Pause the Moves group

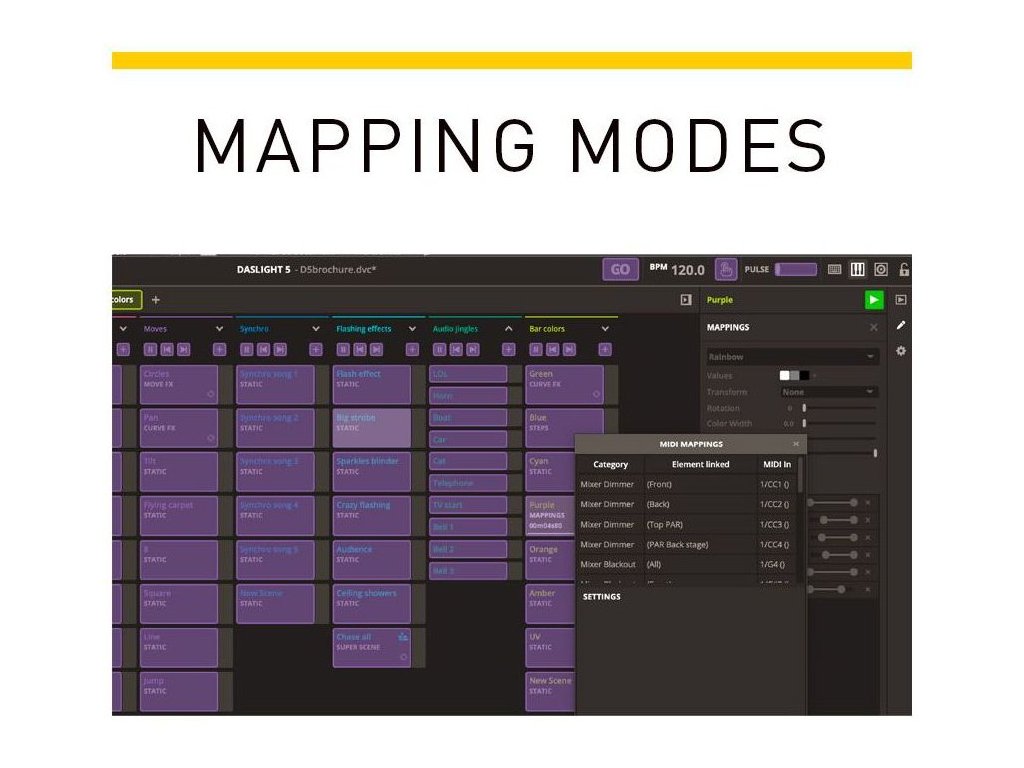pos(150,349)
